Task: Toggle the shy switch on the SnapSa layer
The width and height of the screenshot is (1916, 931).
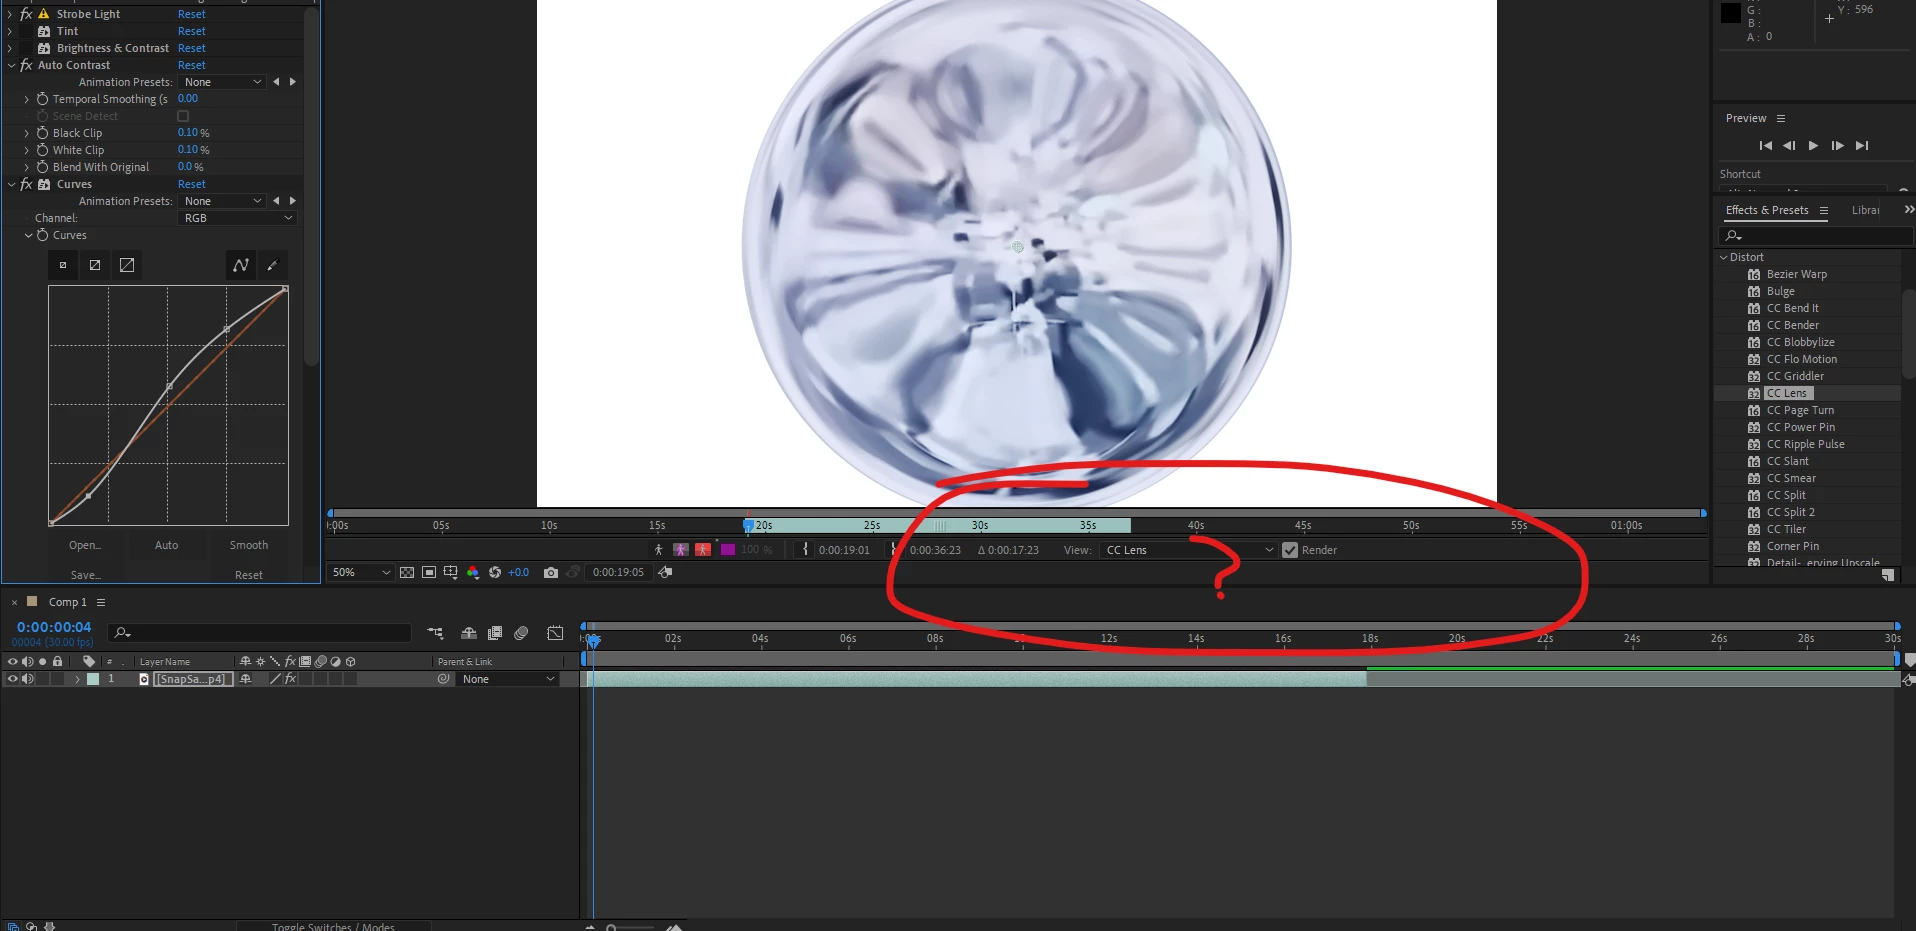Action: click(x=245, y=679)
